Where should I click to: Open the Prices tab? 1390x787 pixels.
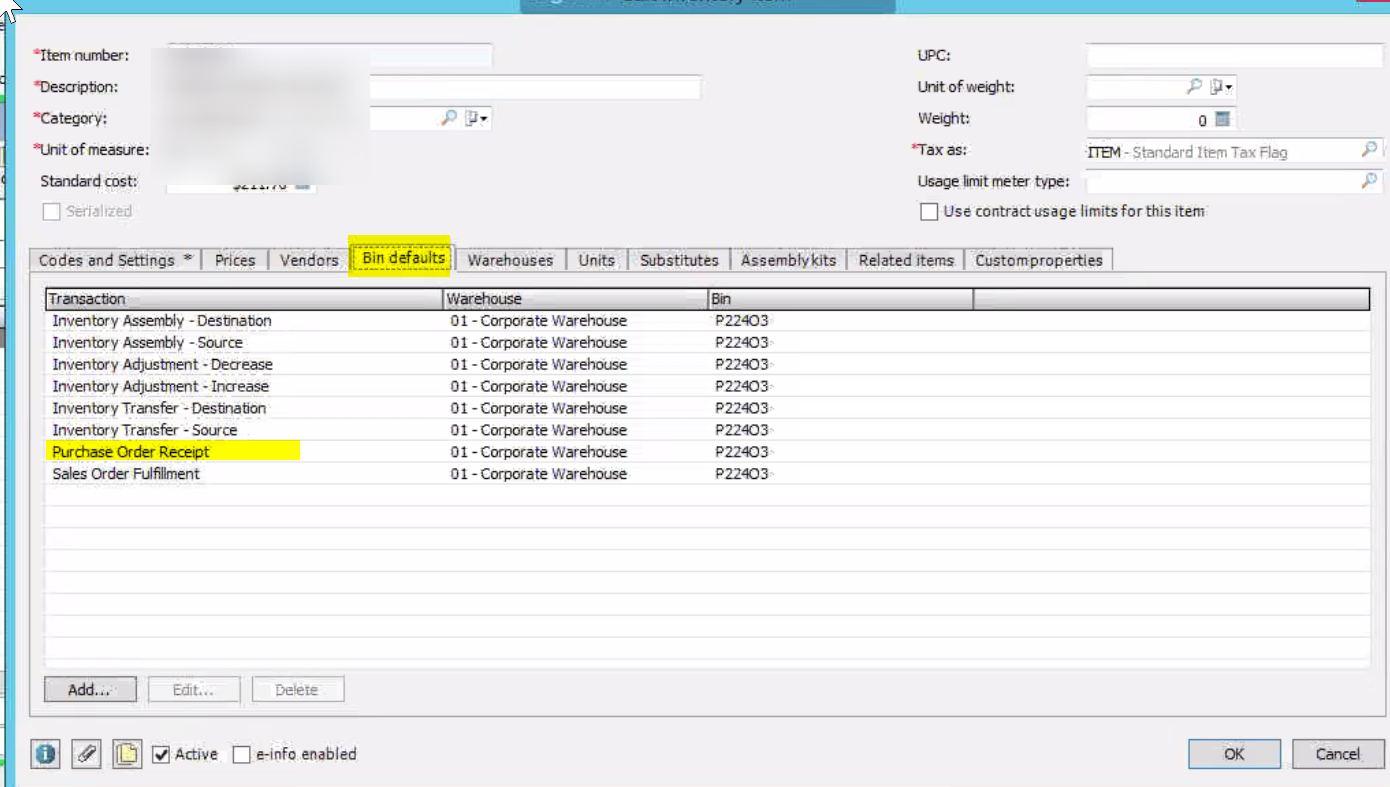point(235,260)
